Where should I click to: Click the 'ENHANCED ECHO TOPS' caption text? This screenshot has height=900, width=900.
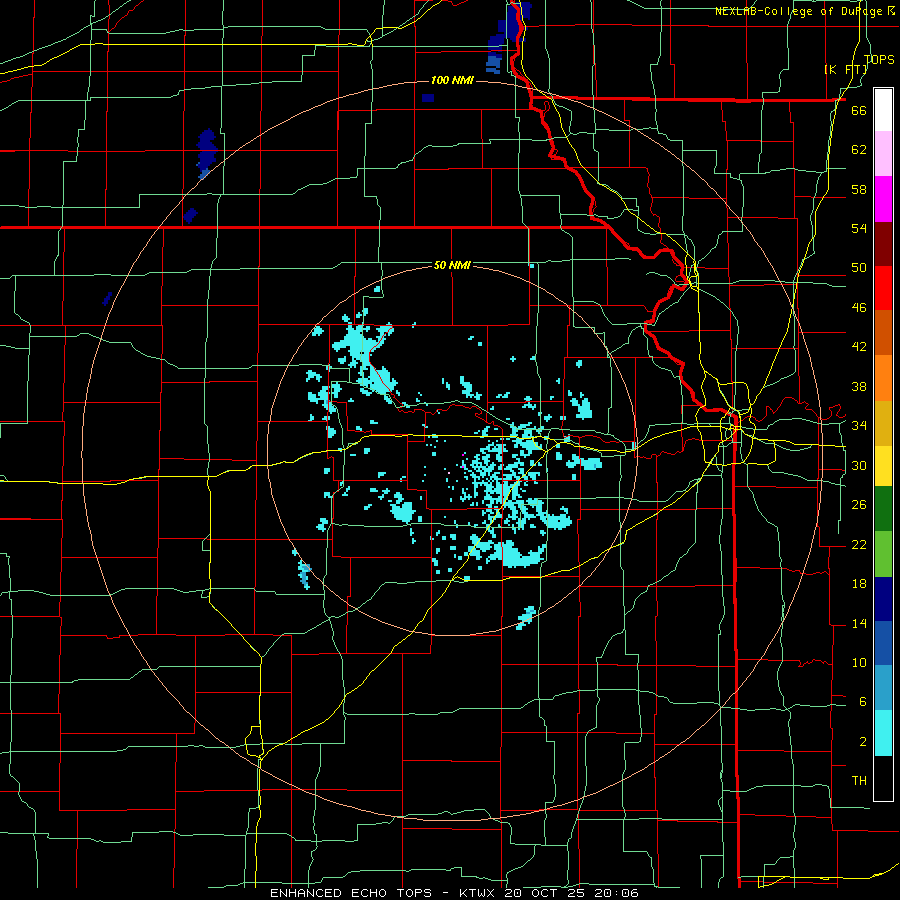[x=351, y=893]
